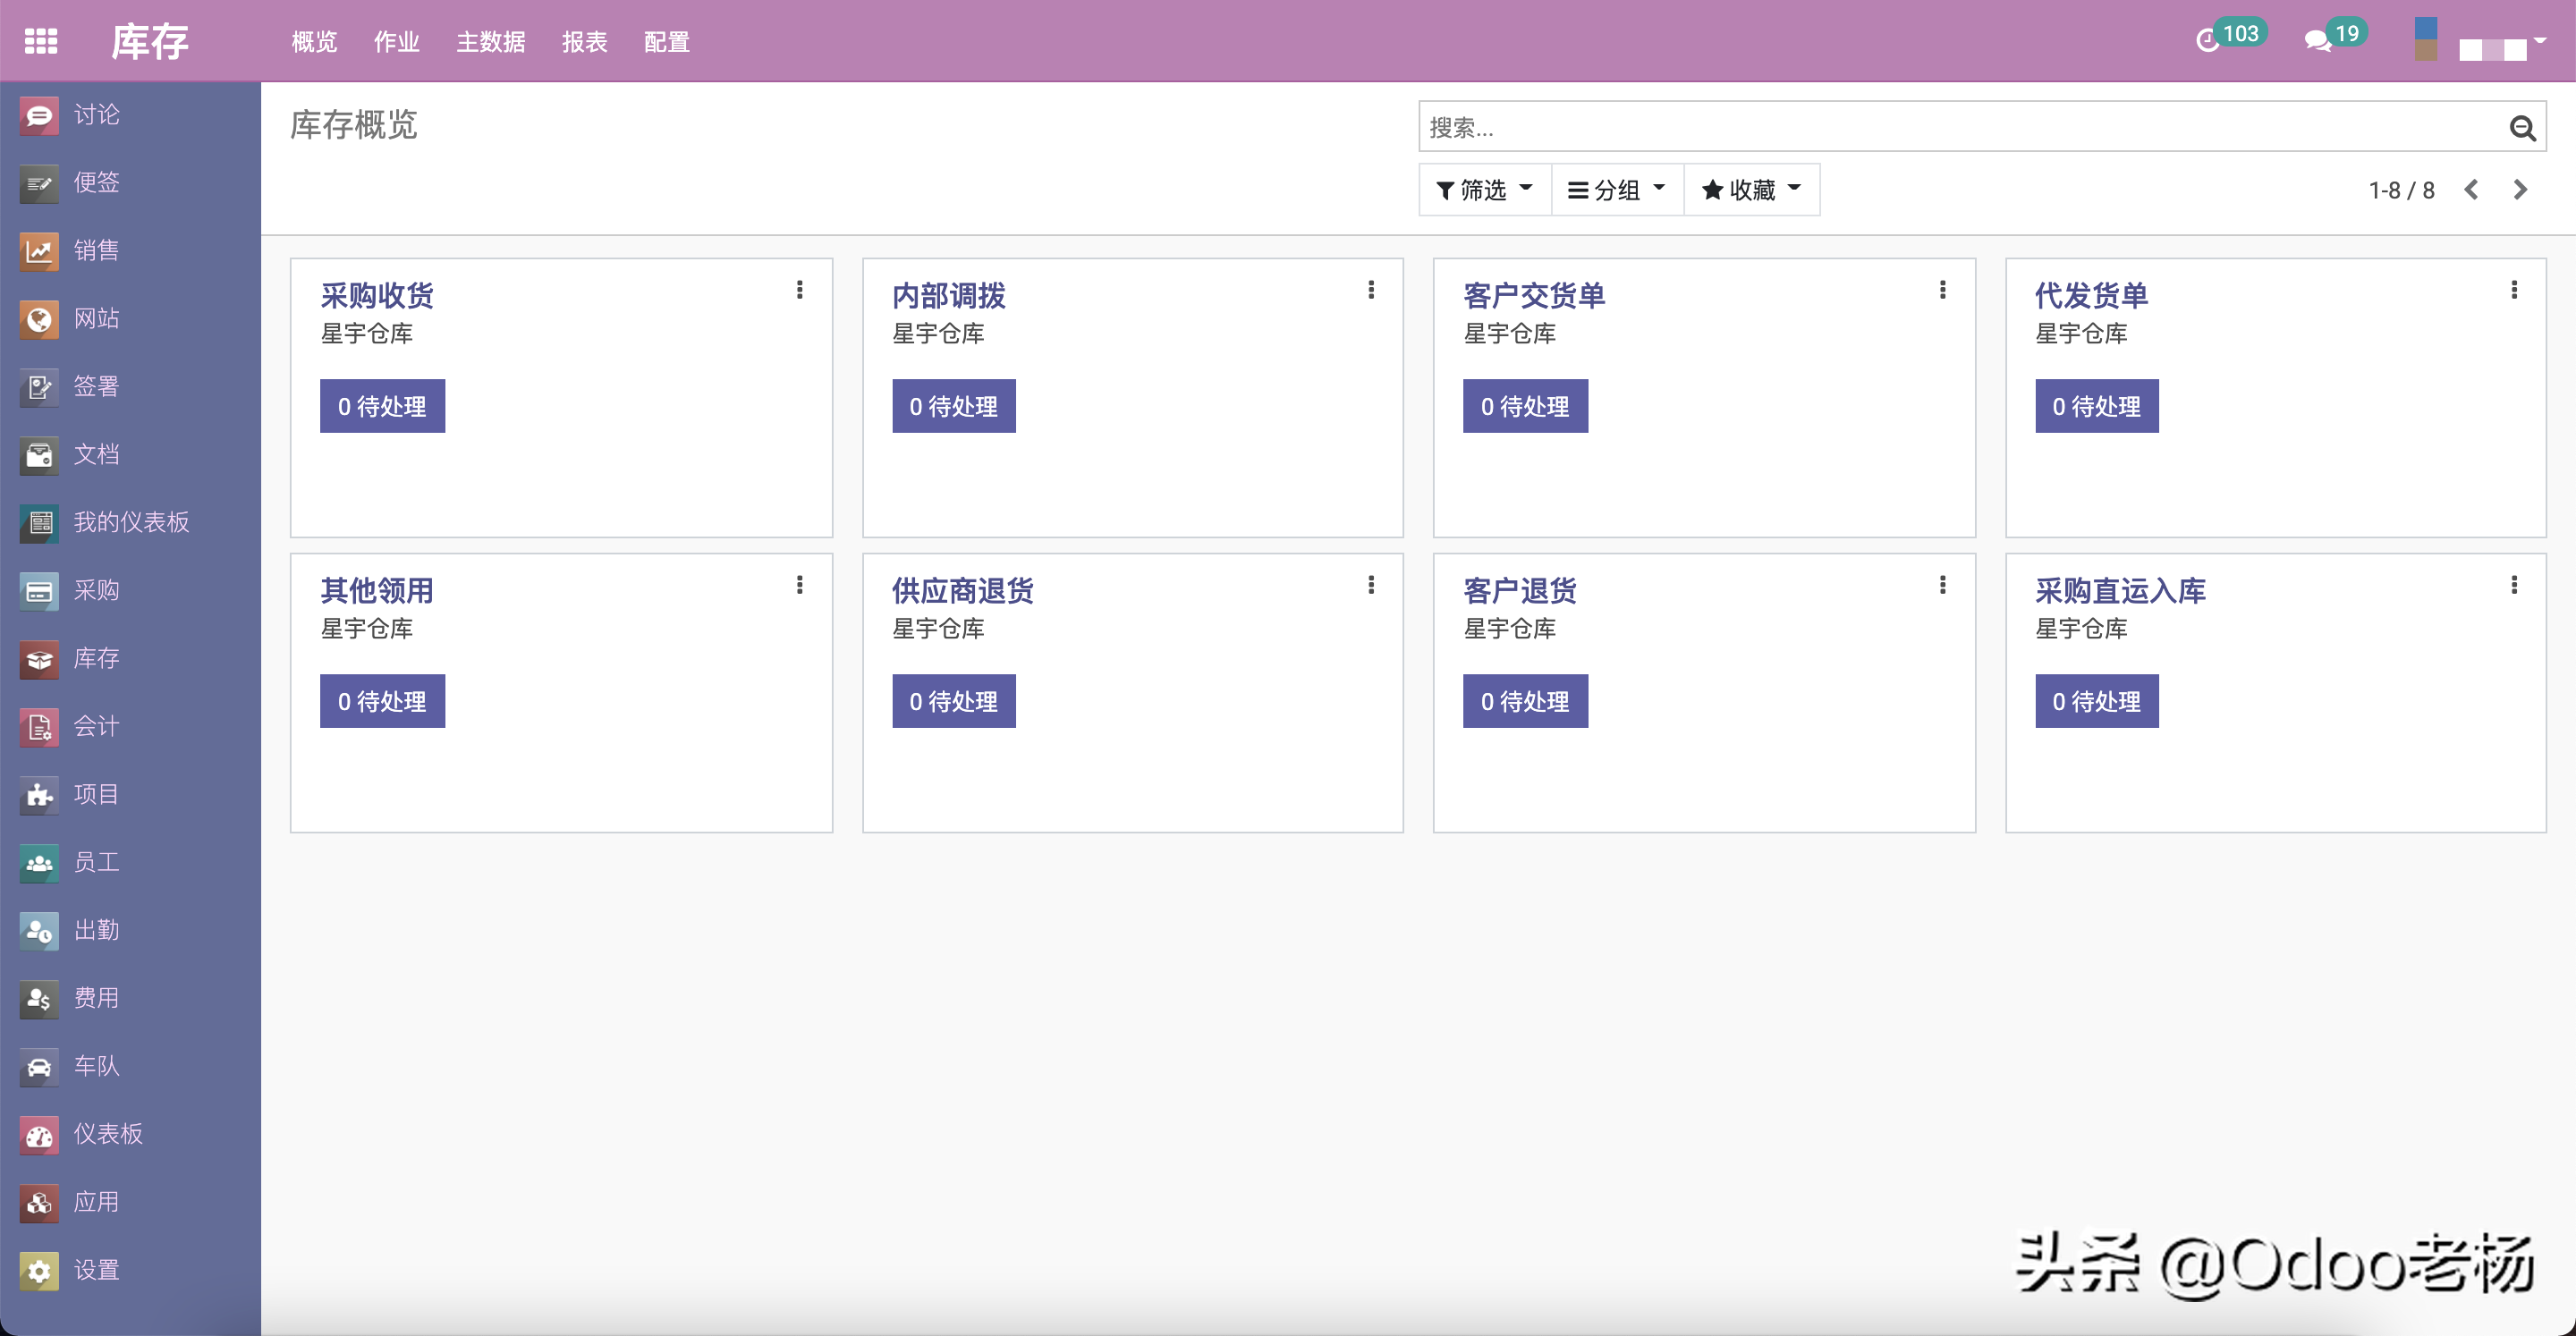Click the search magnifier icon
Screen dimensions: 2576x1336
2521,128
